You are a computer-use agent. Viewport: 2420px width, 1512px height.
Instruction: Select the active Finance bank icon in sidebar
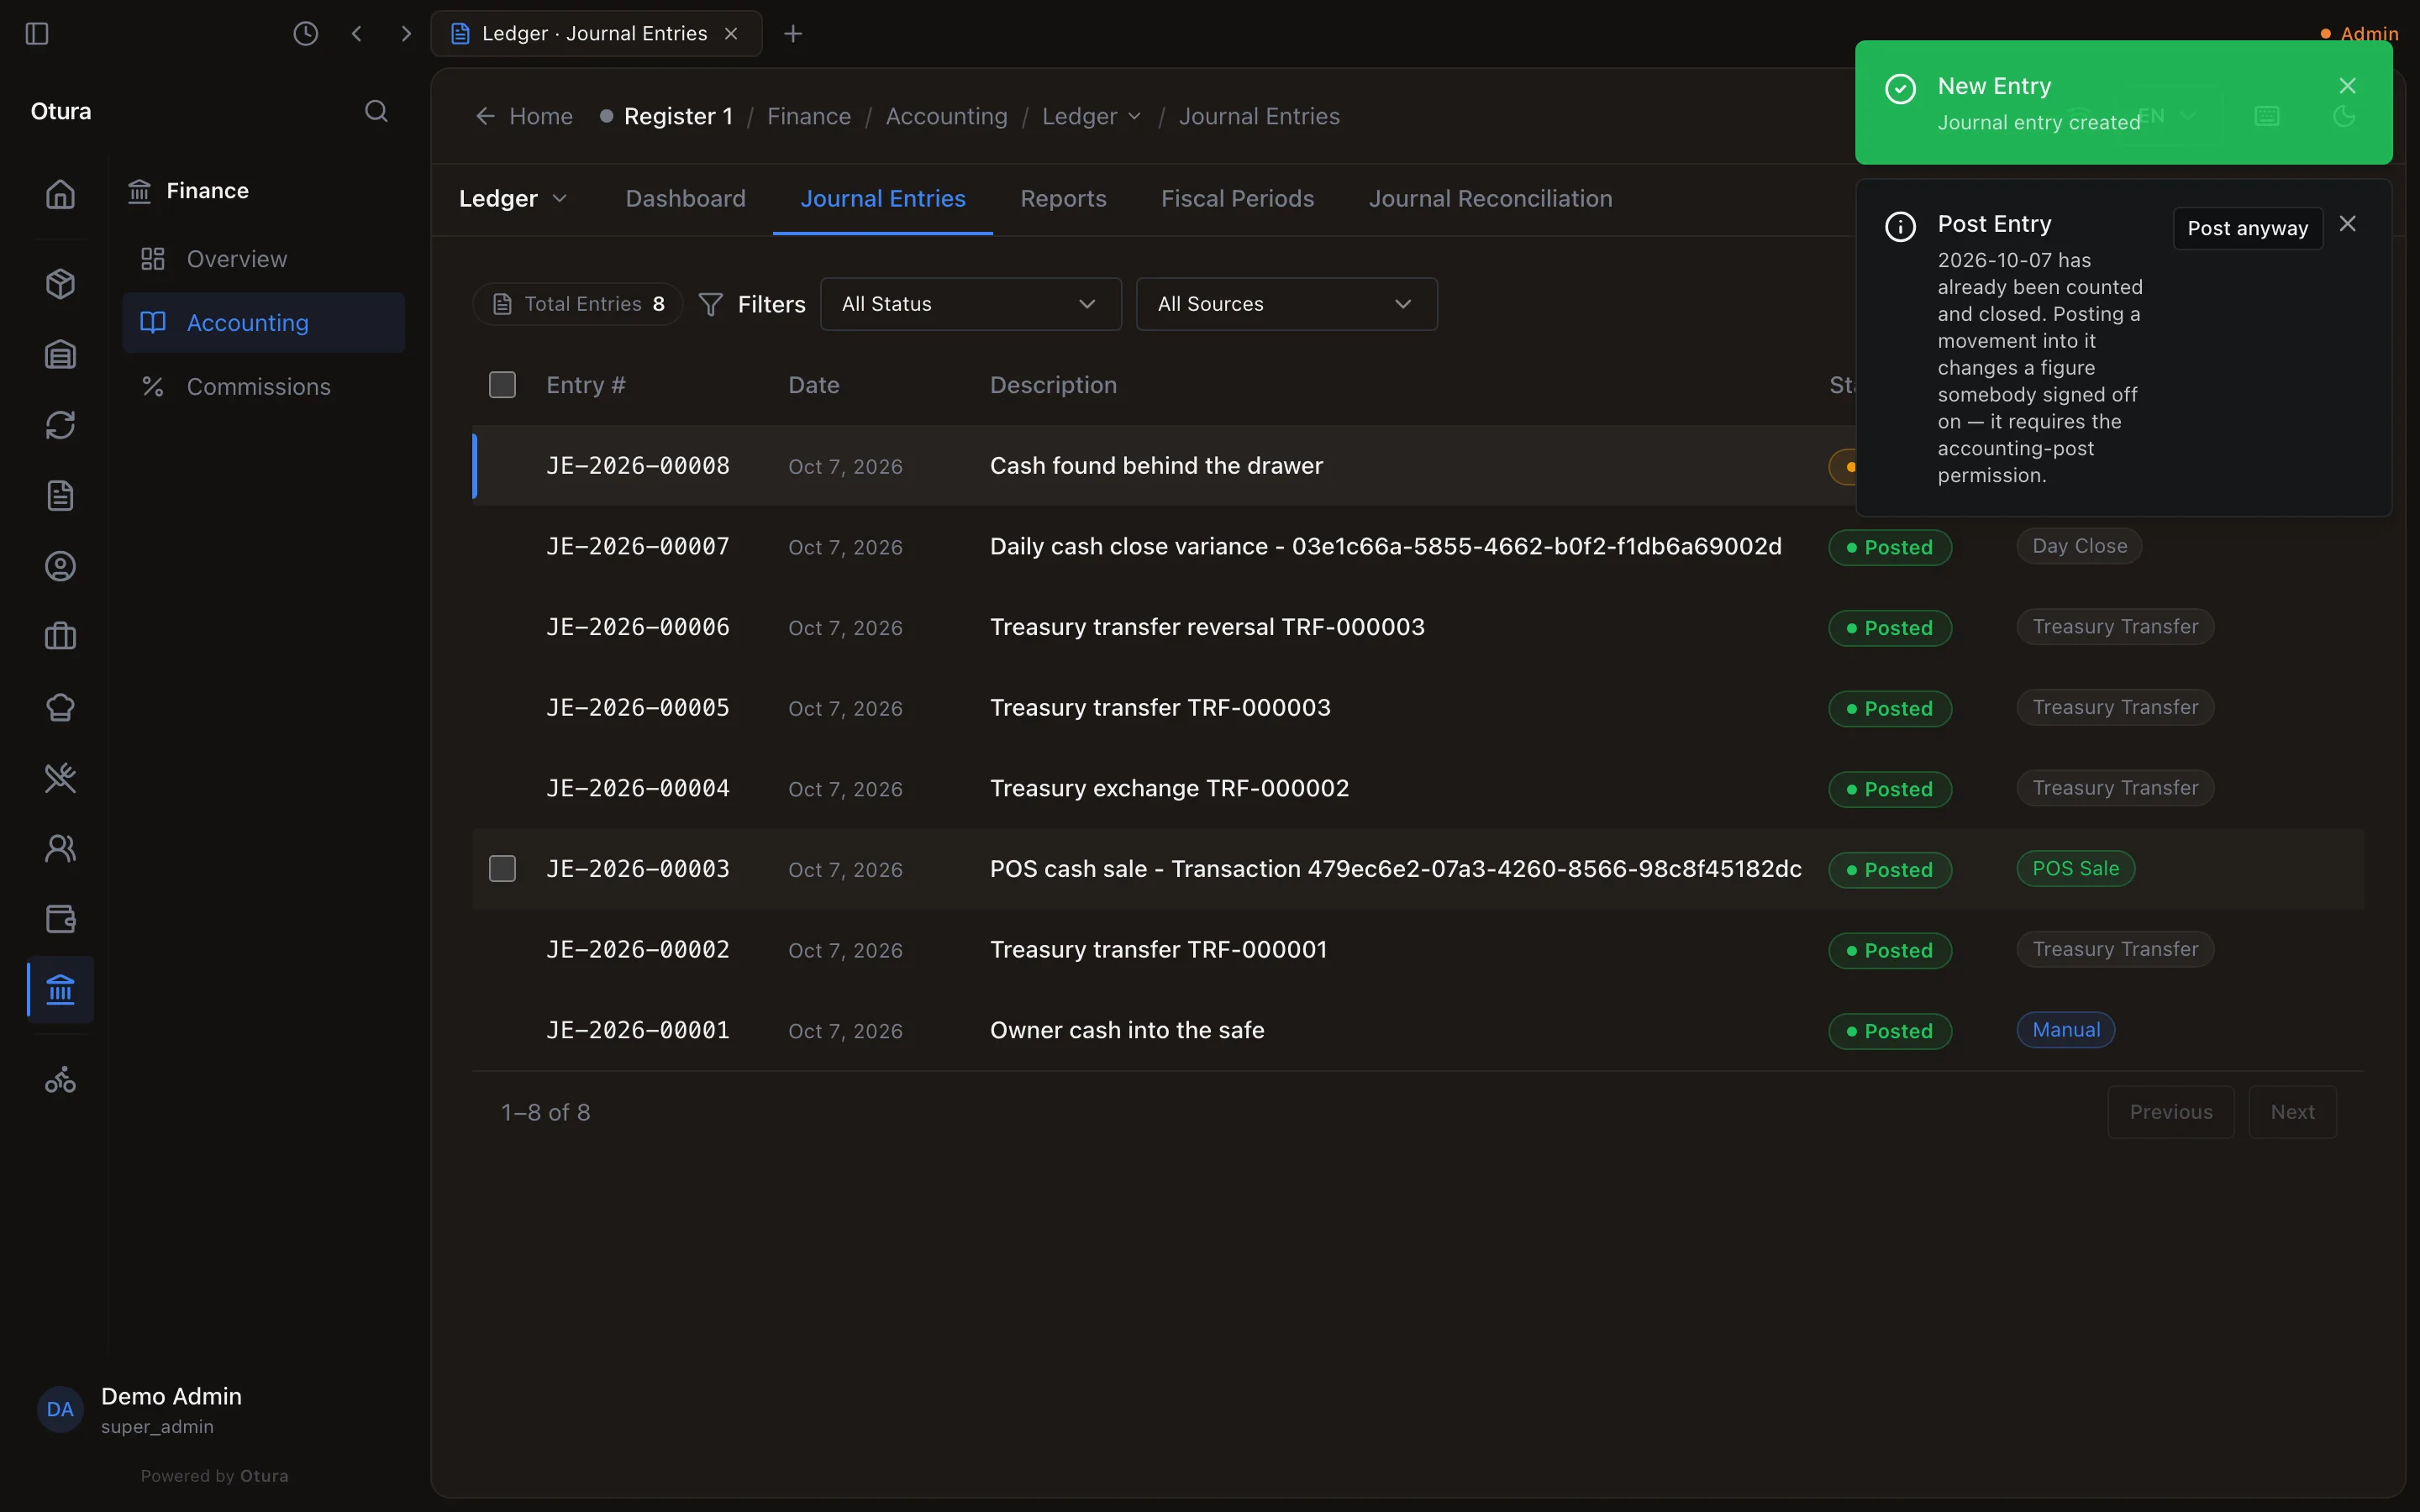pos(60,990)
